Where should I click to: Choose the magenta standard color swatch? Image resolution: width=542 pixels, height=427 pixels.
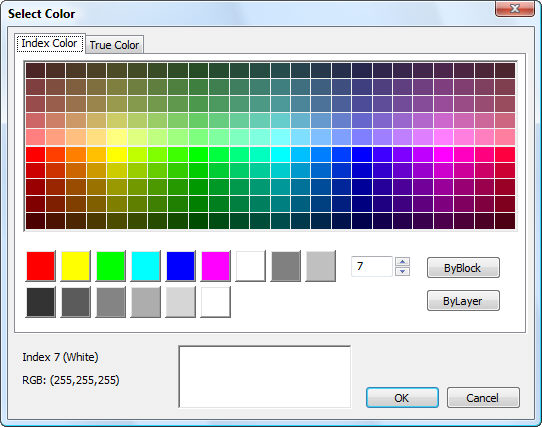coord(216,266)
